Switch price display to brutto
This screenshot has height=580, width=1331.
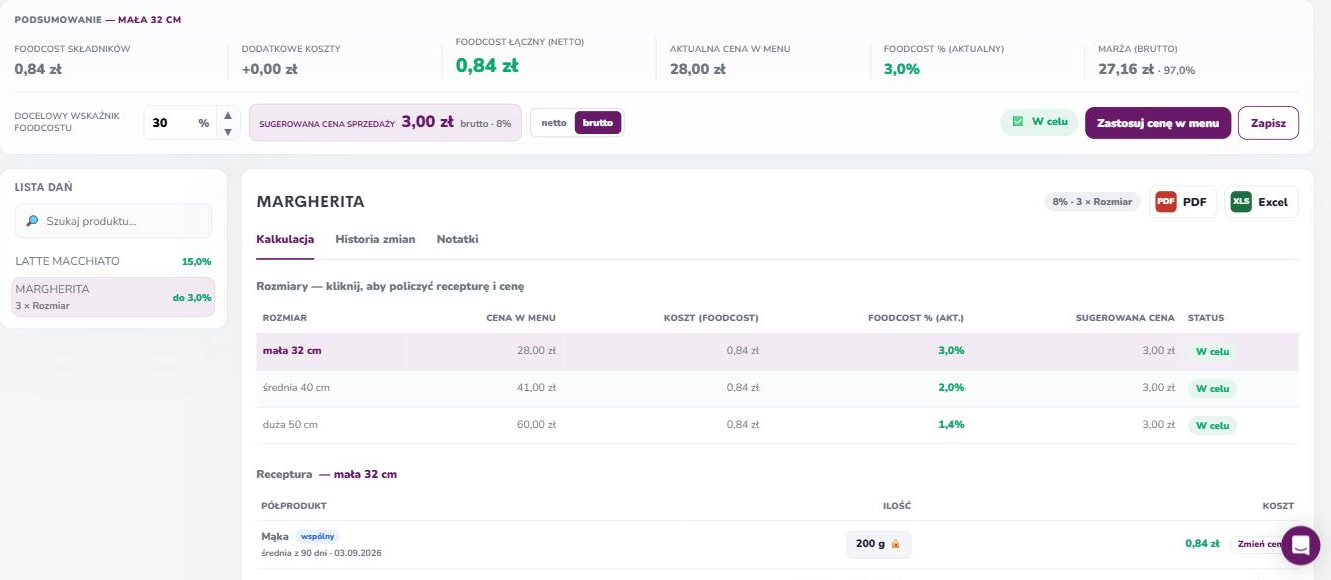(598, 123)
